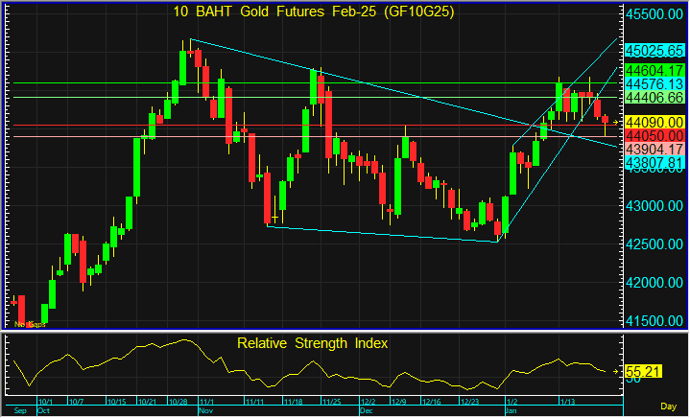
Task: Select the Nov month marker on date axis
Action: 207,411
